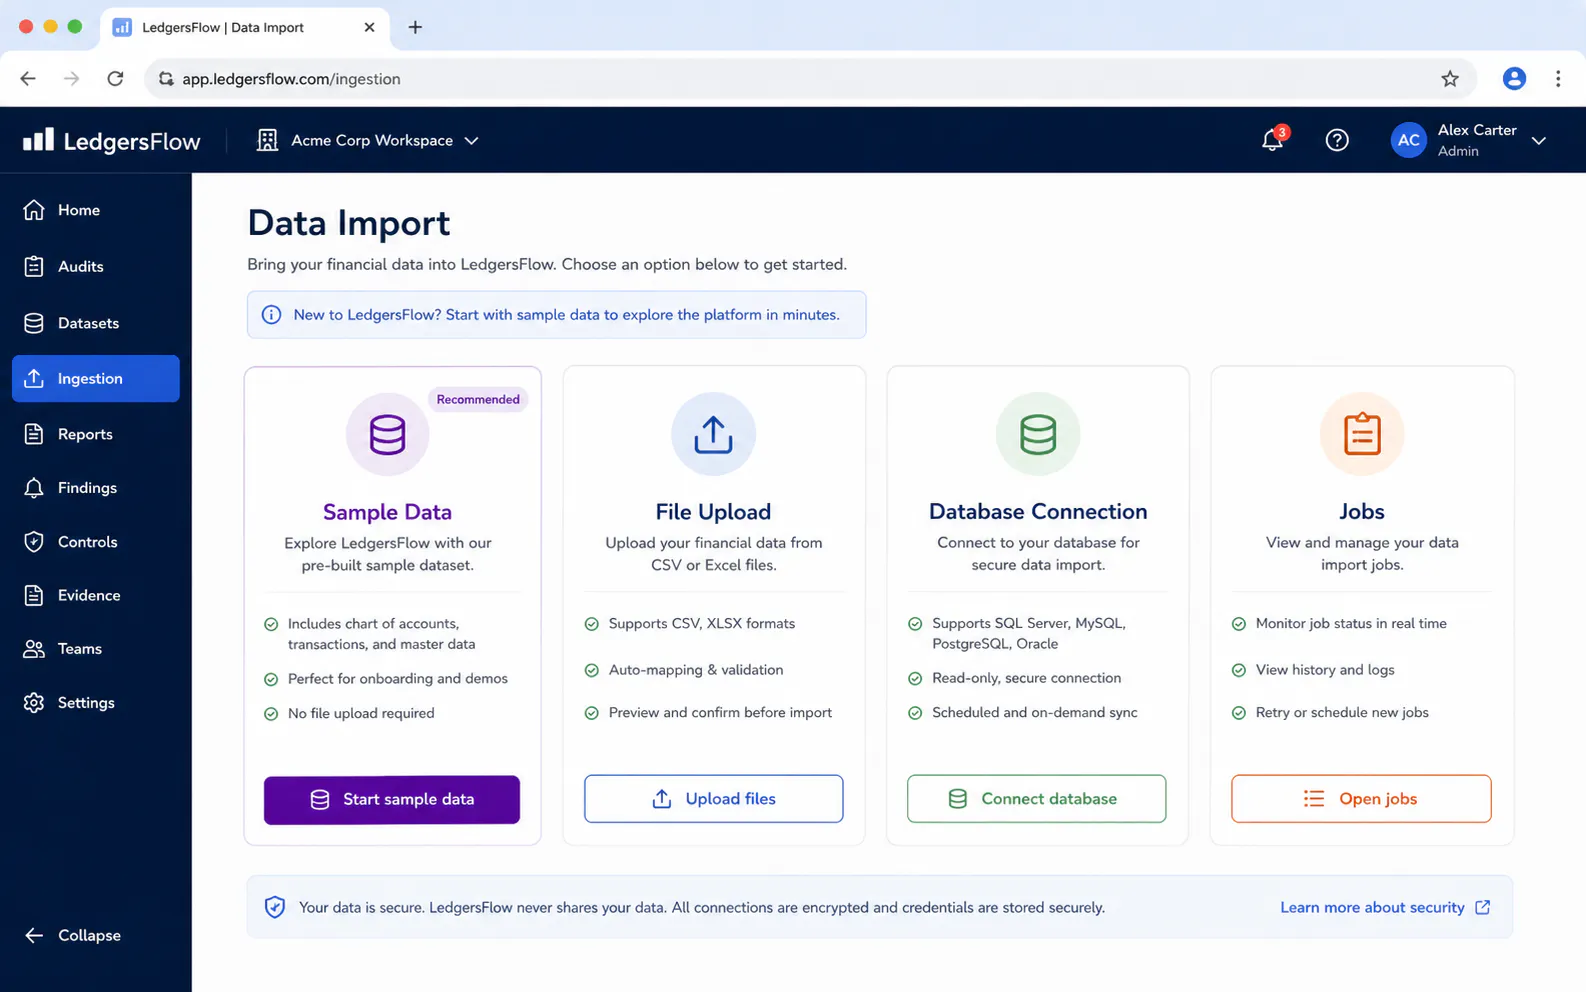Viewport: 1586px width, 992px height.
Task: Click the external link icon beside security link
Action: coord(1483,907)
